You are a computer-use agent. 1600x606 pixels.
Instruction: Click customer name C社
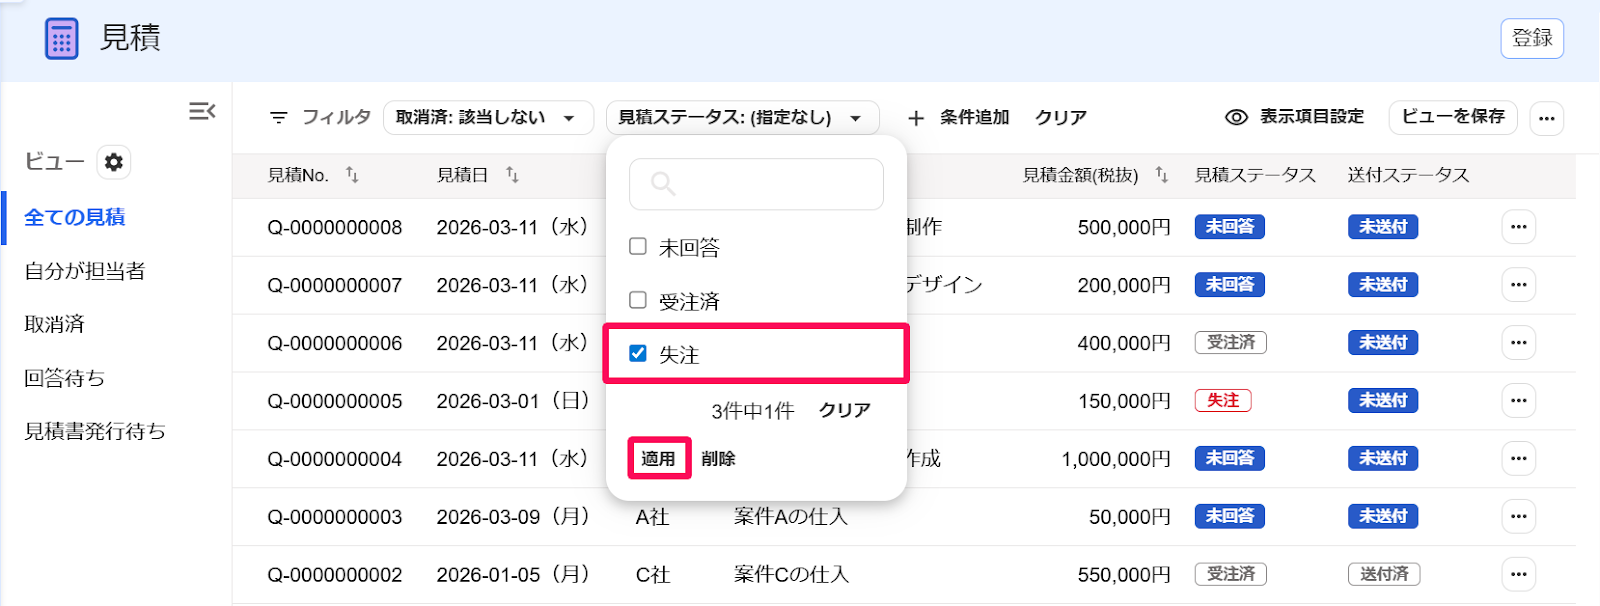[652, 575]
